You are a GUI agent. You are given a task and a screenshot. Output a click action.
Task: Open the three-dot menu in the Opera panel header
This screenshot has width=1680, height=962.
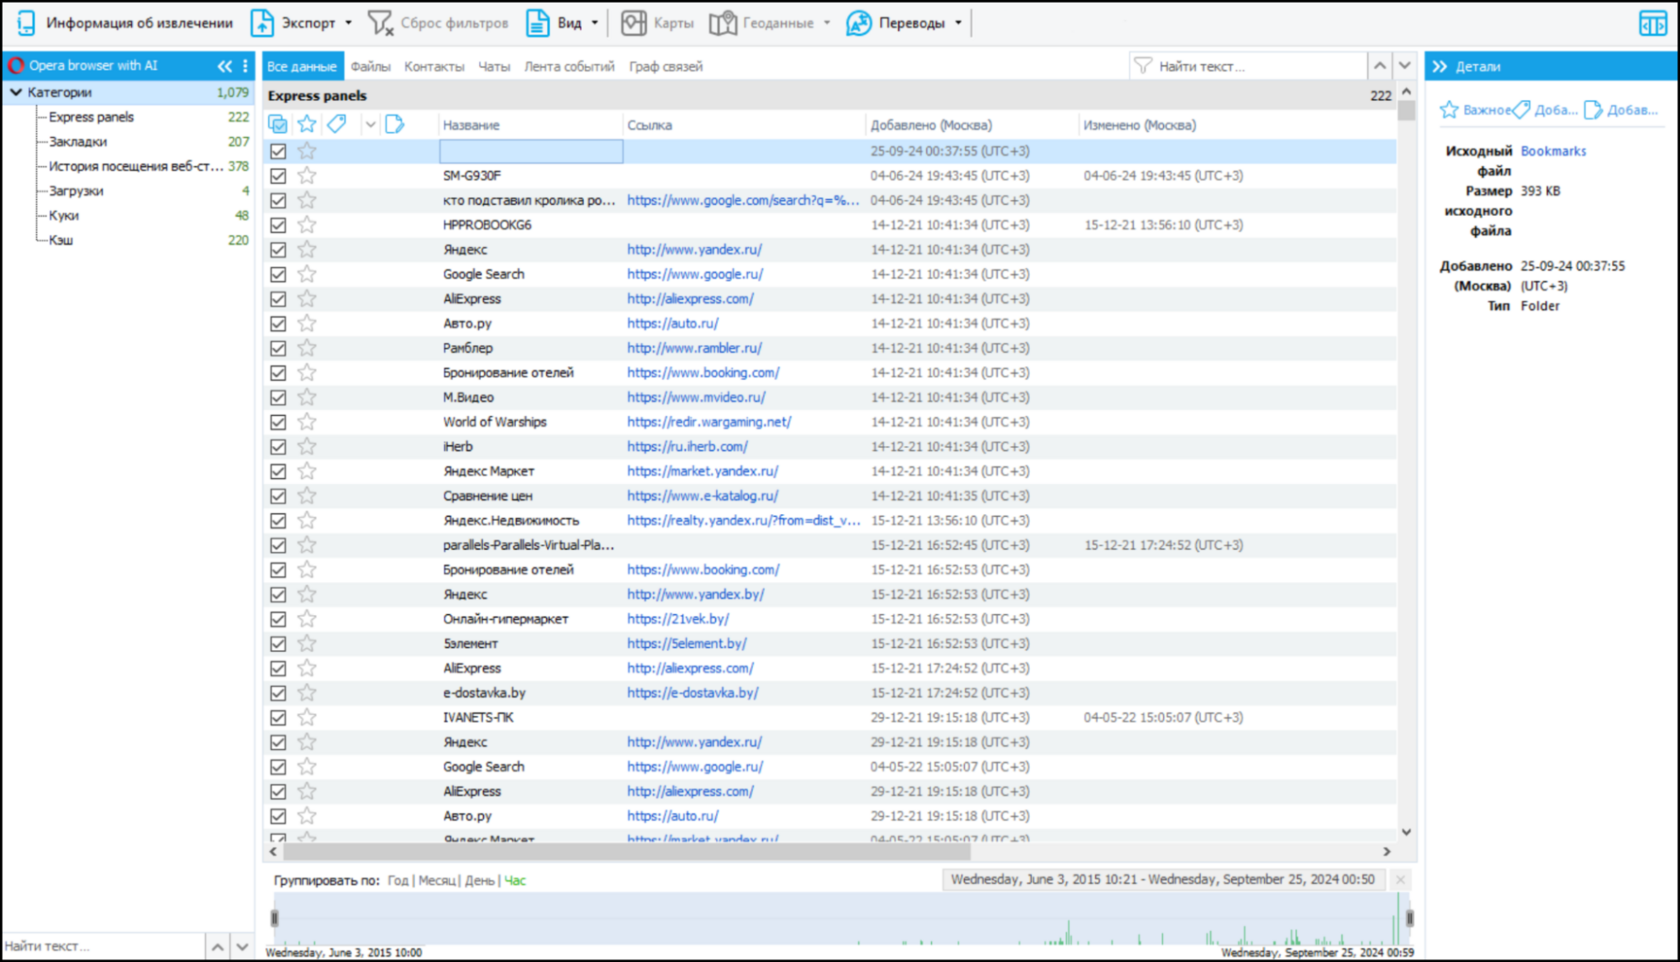(x=245, y=66)
